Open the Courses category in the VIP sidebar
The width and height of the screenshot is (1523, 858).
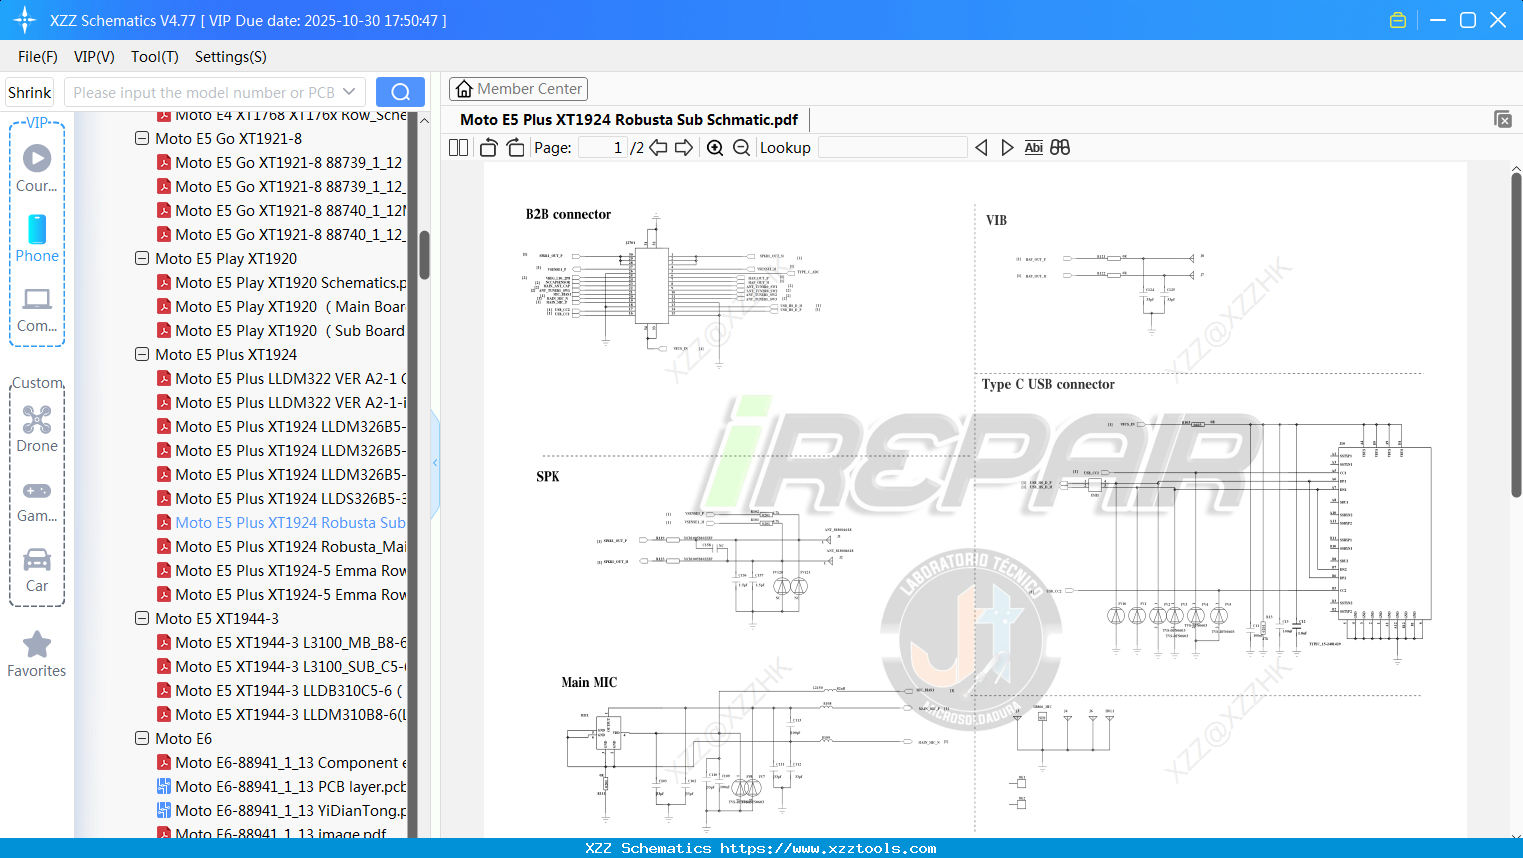click(37, 168)
